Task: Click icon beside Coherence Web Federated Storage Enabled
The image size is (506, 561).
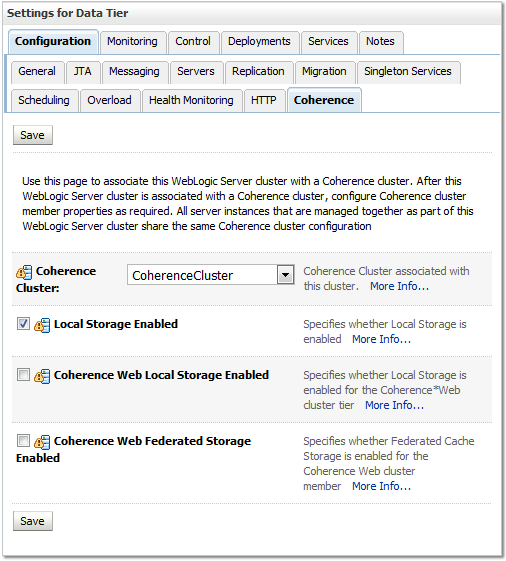Action: coord(42,442)
